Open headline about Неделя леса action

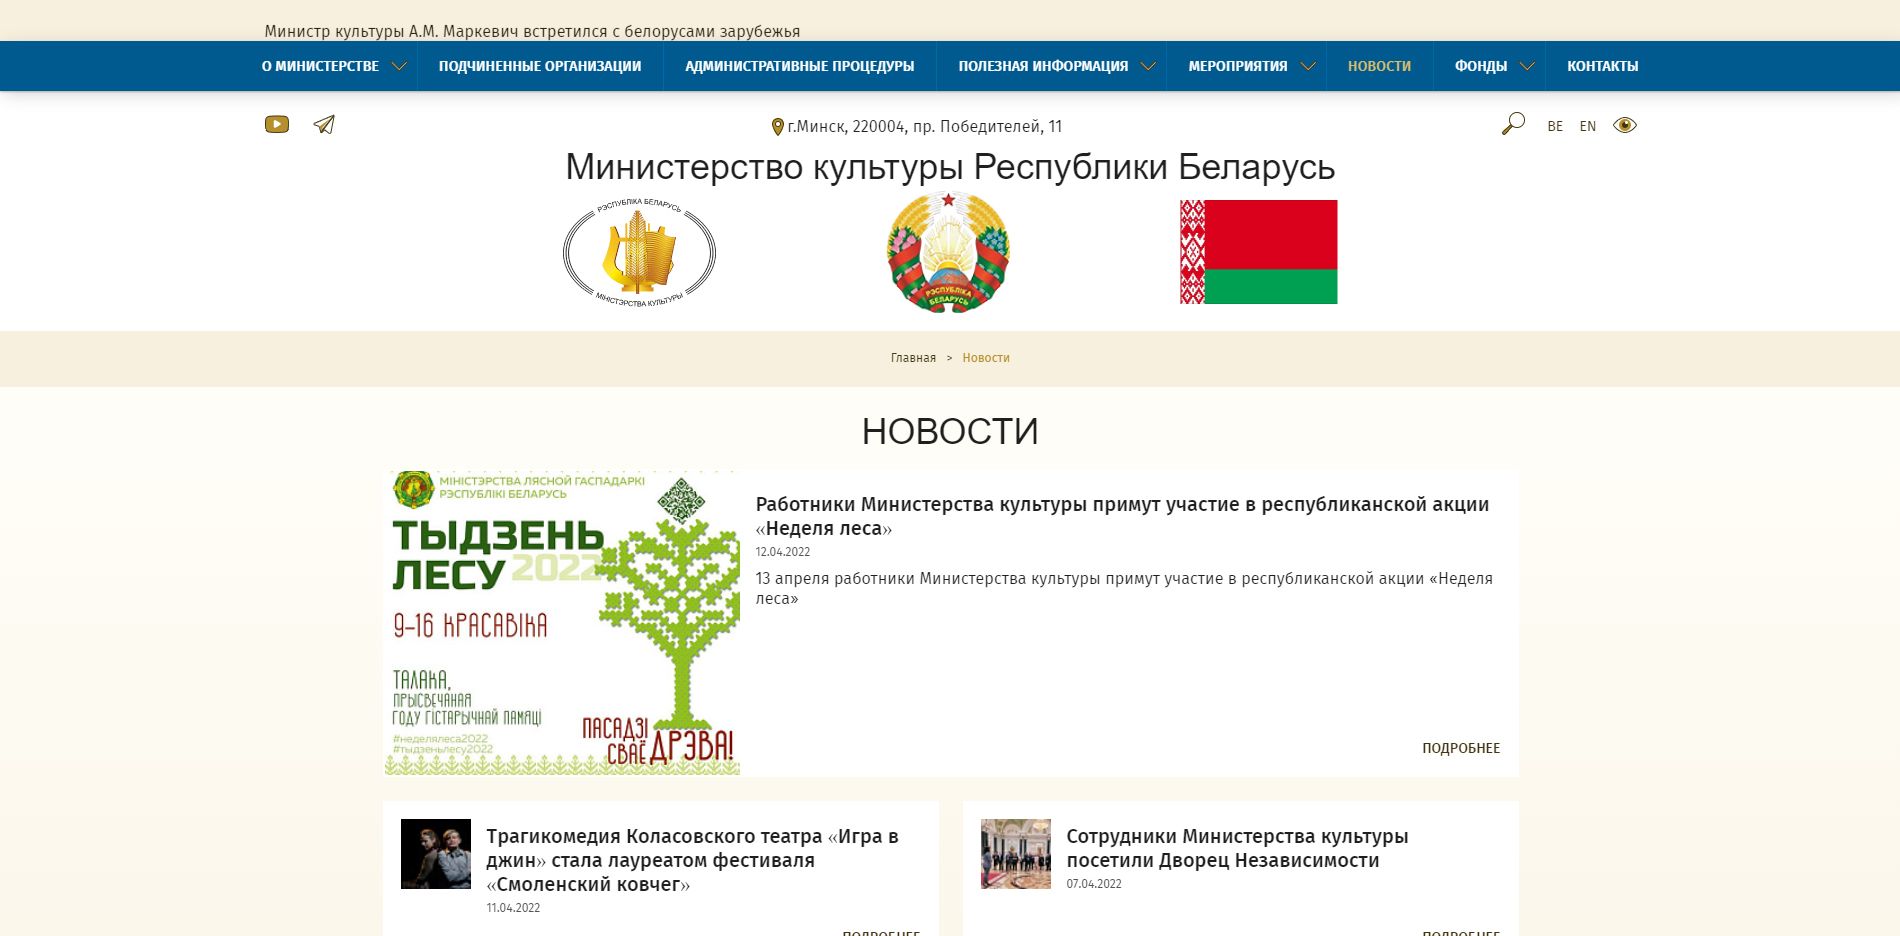[x=1122, y=516]
